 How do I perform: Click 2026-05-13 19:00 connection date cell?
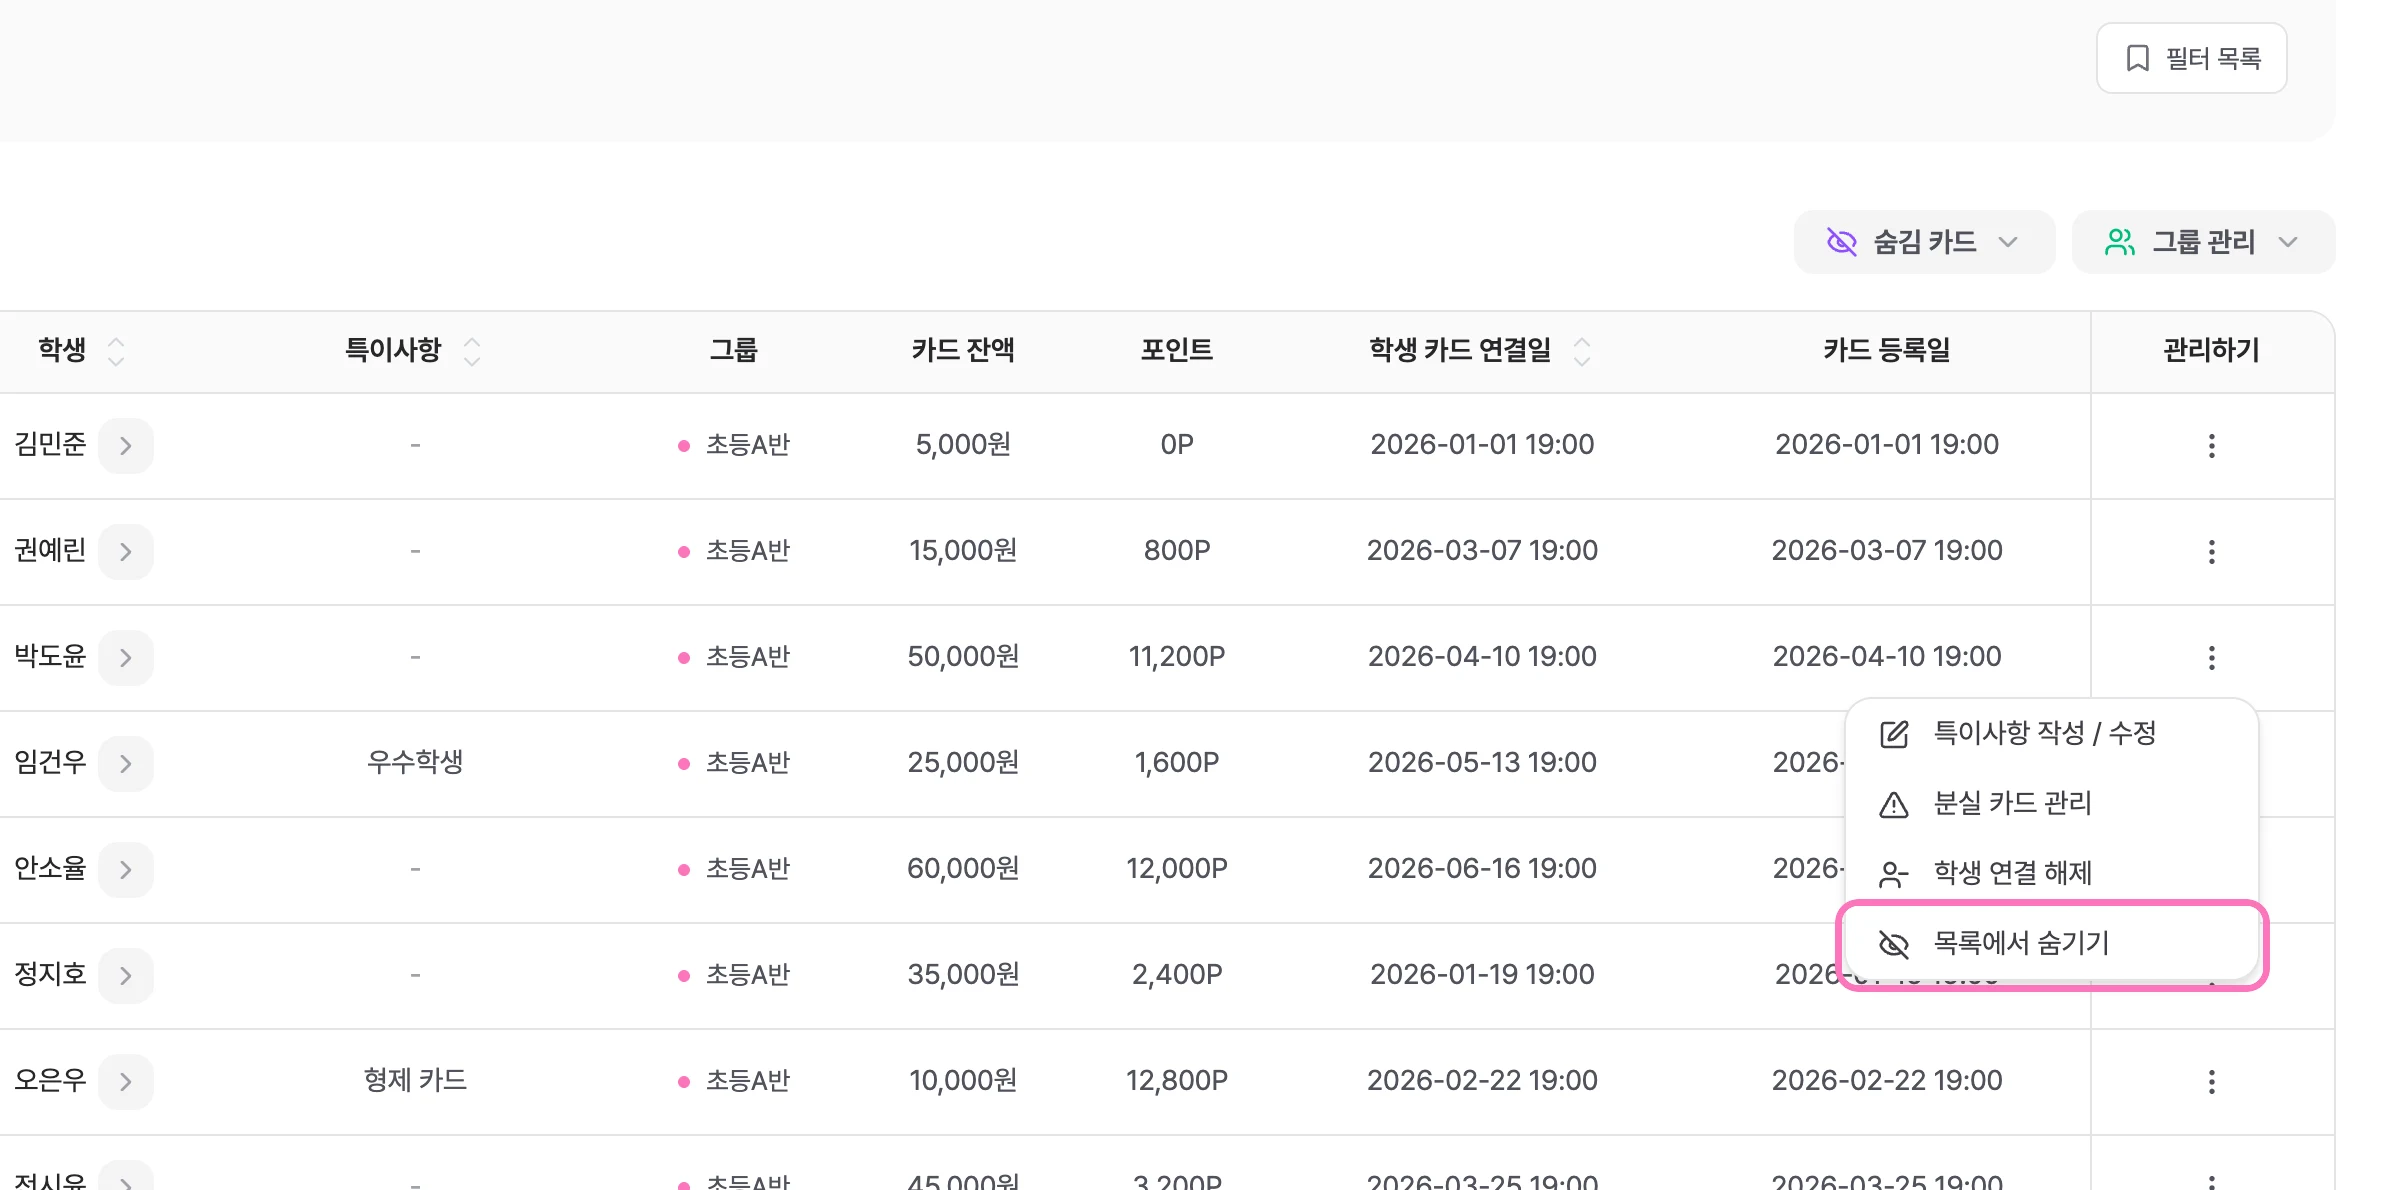click(1482, 763)
